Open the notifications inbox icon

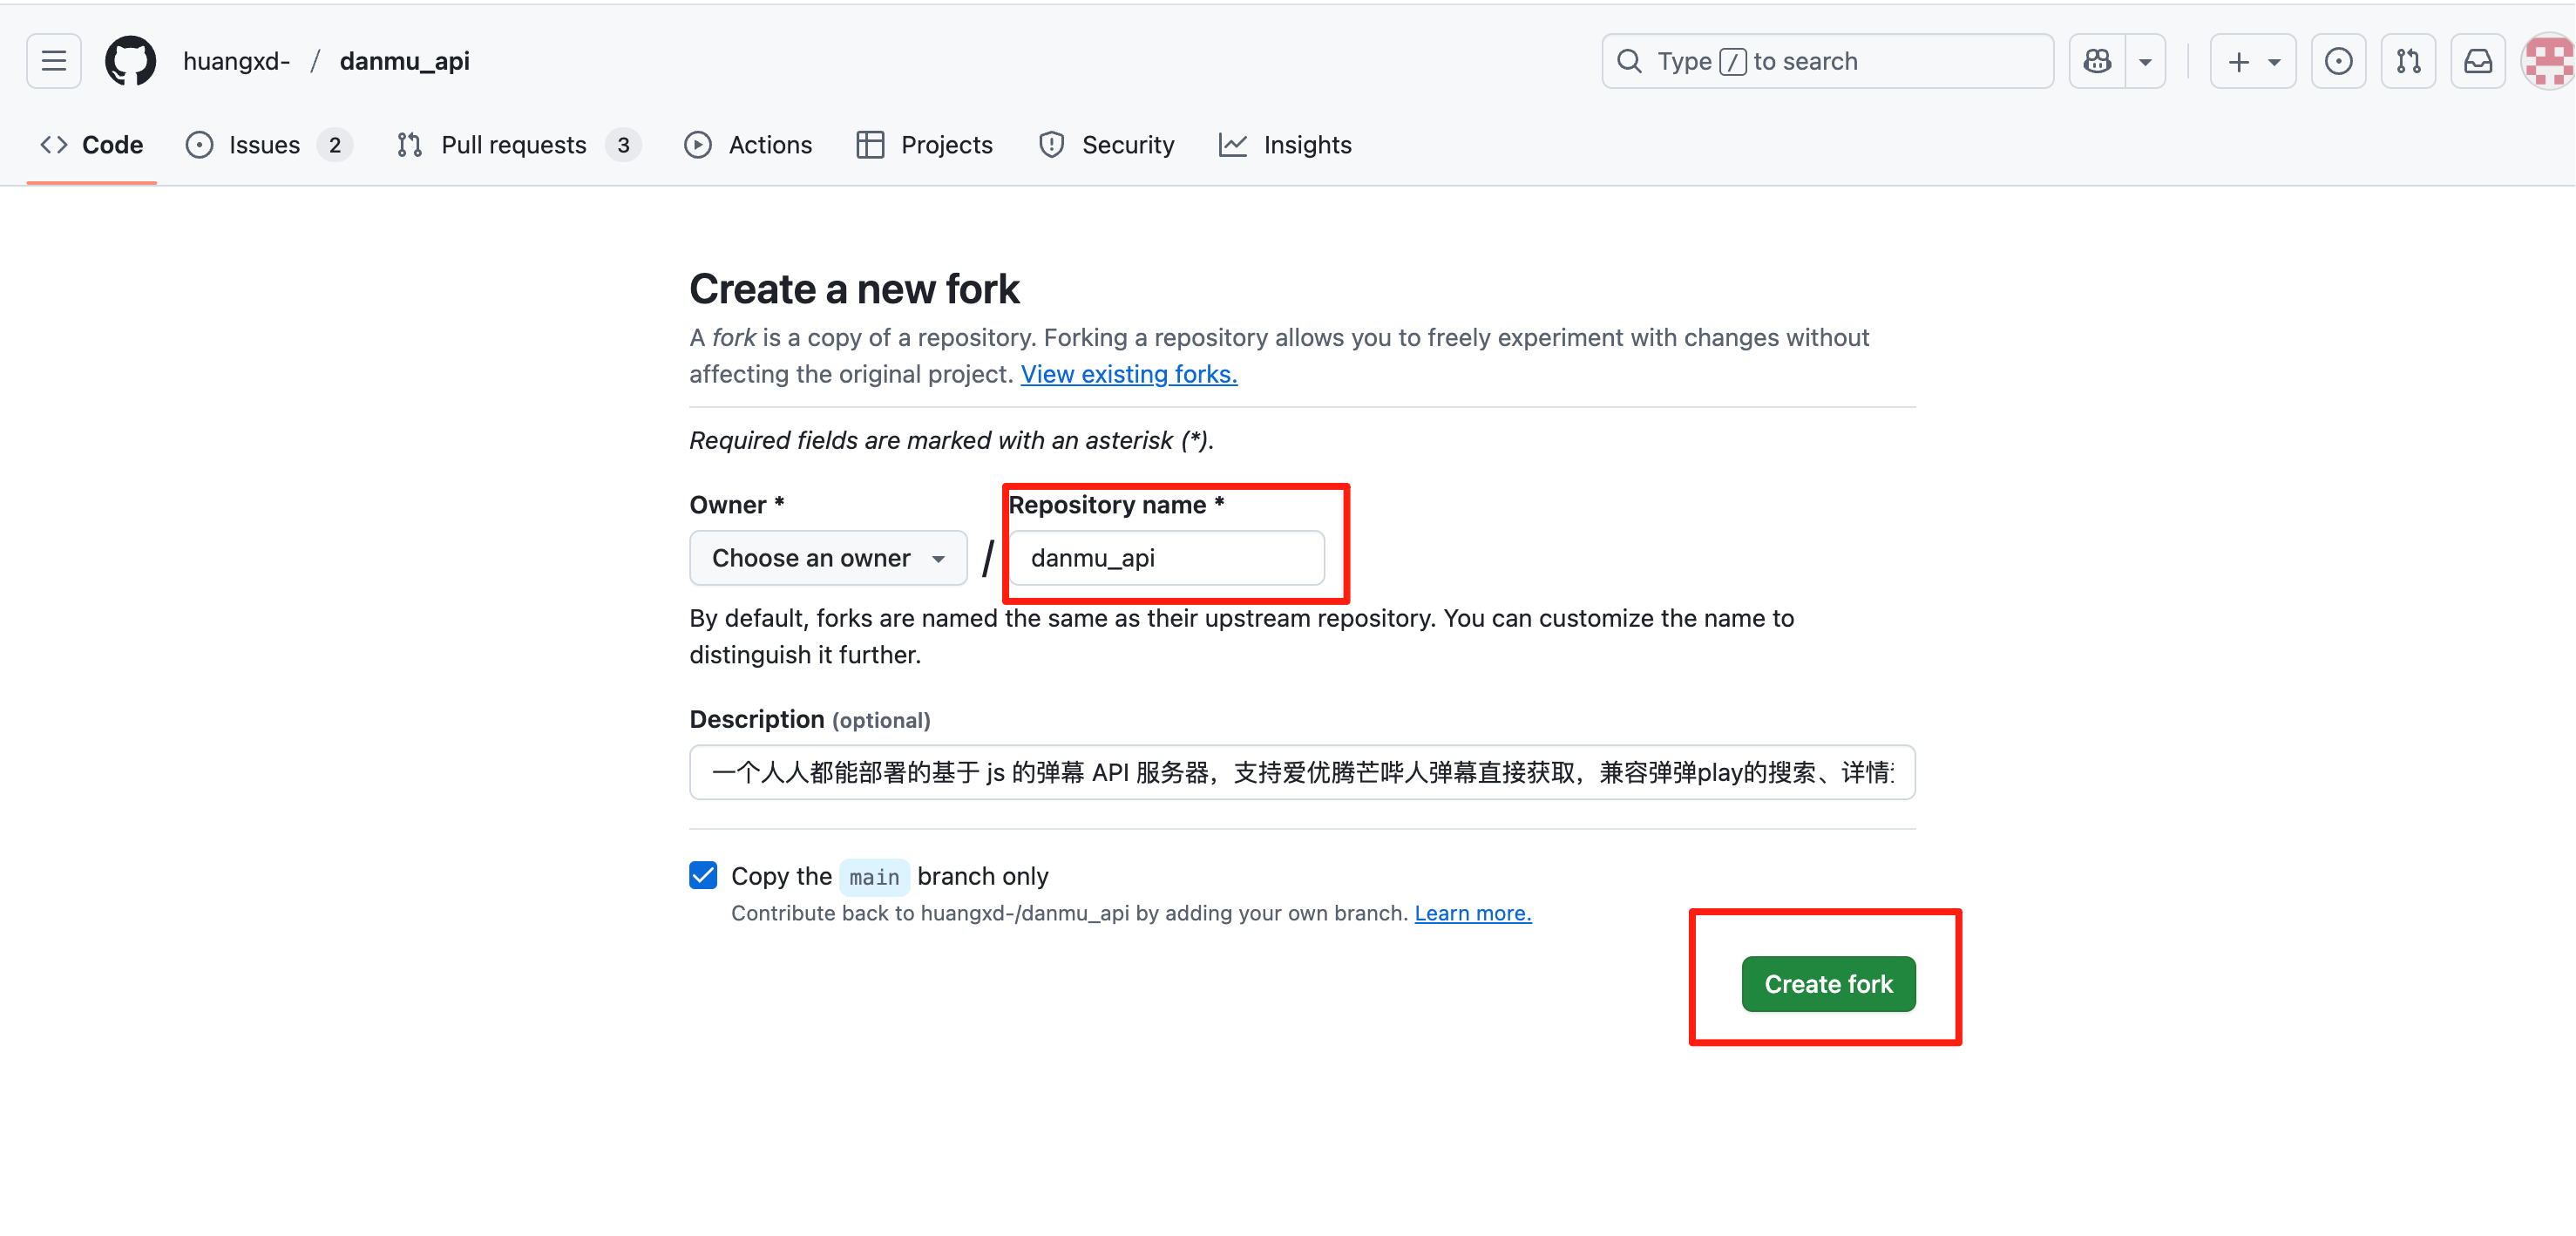click(x=2478, y=61)
